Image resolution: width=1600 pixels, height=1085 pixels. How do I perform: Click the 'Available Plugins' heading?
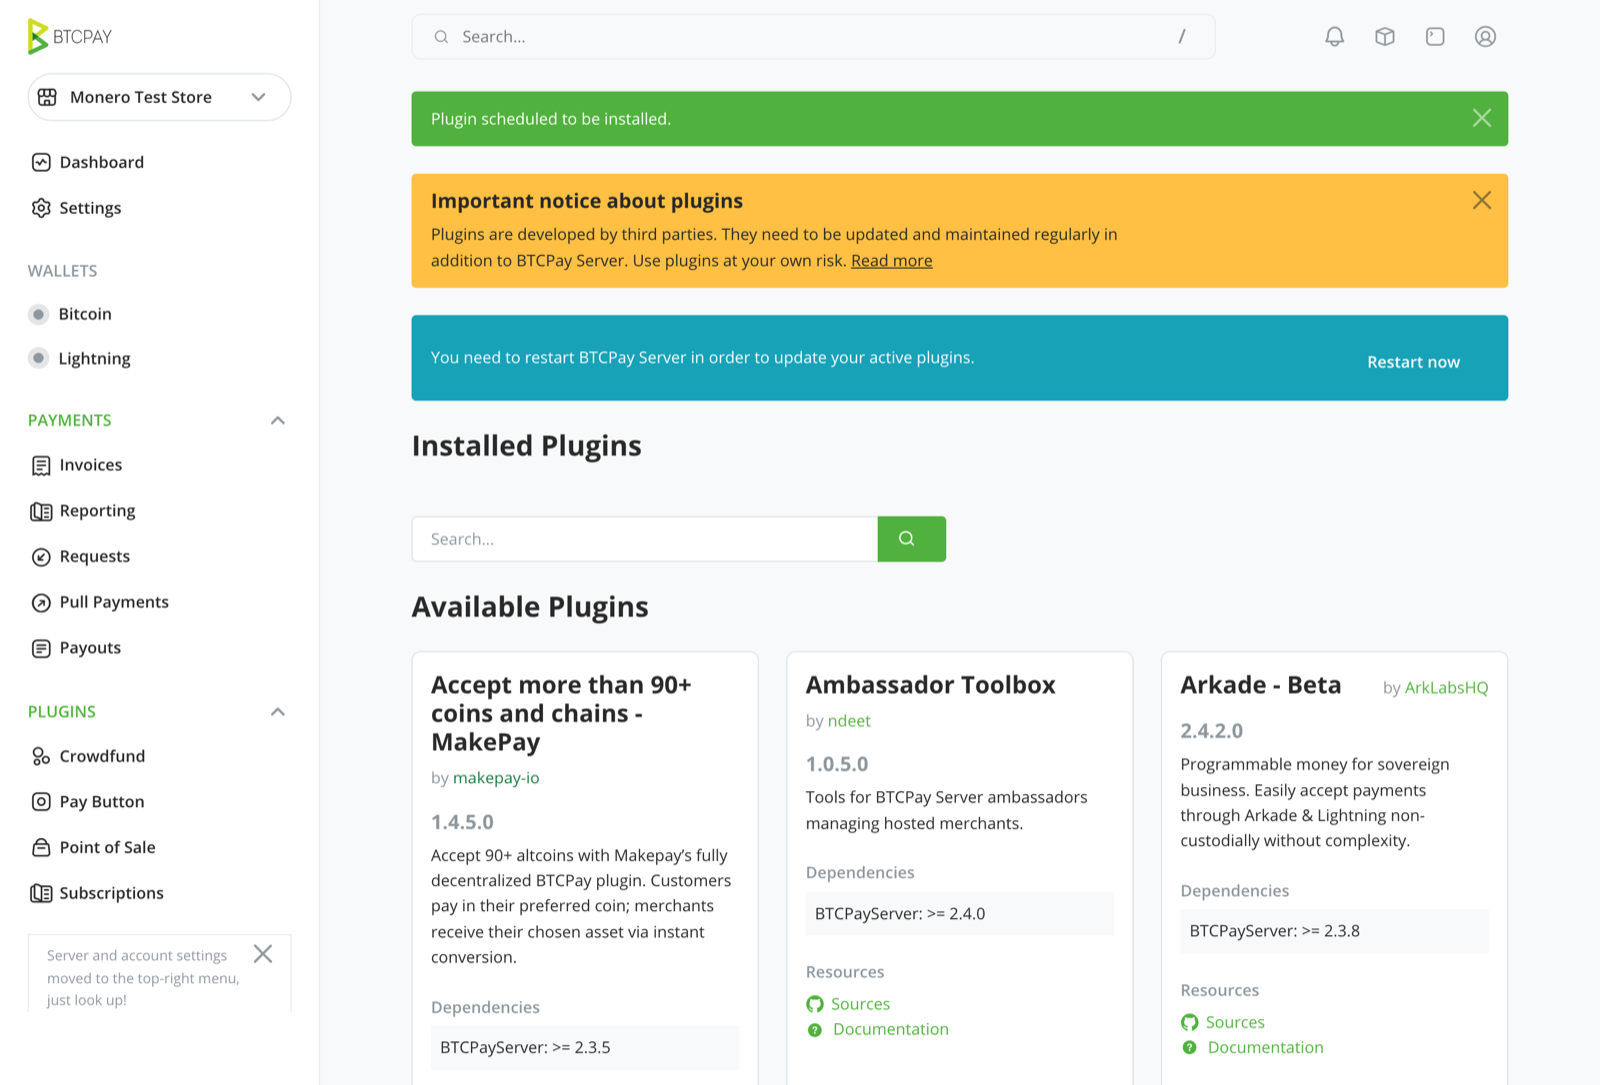click(530, 607)
